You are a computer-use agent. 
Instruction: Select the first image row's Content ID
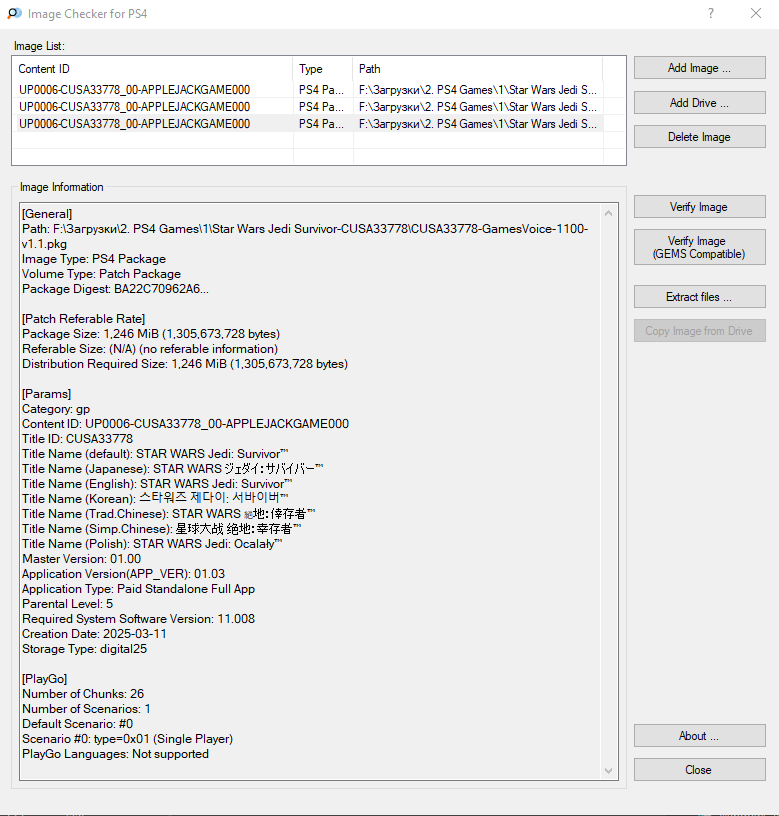[134, 90]
